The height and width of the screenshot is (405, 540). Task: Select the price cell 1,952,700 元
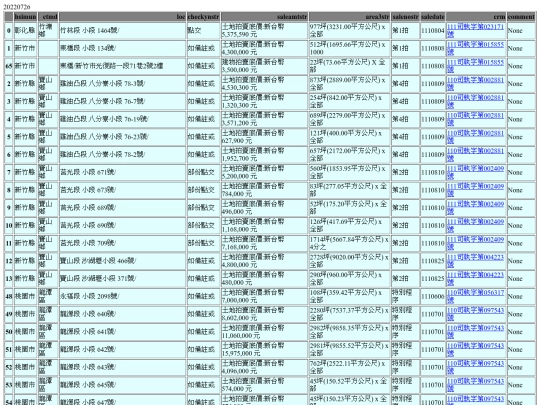tap(264, 155)
